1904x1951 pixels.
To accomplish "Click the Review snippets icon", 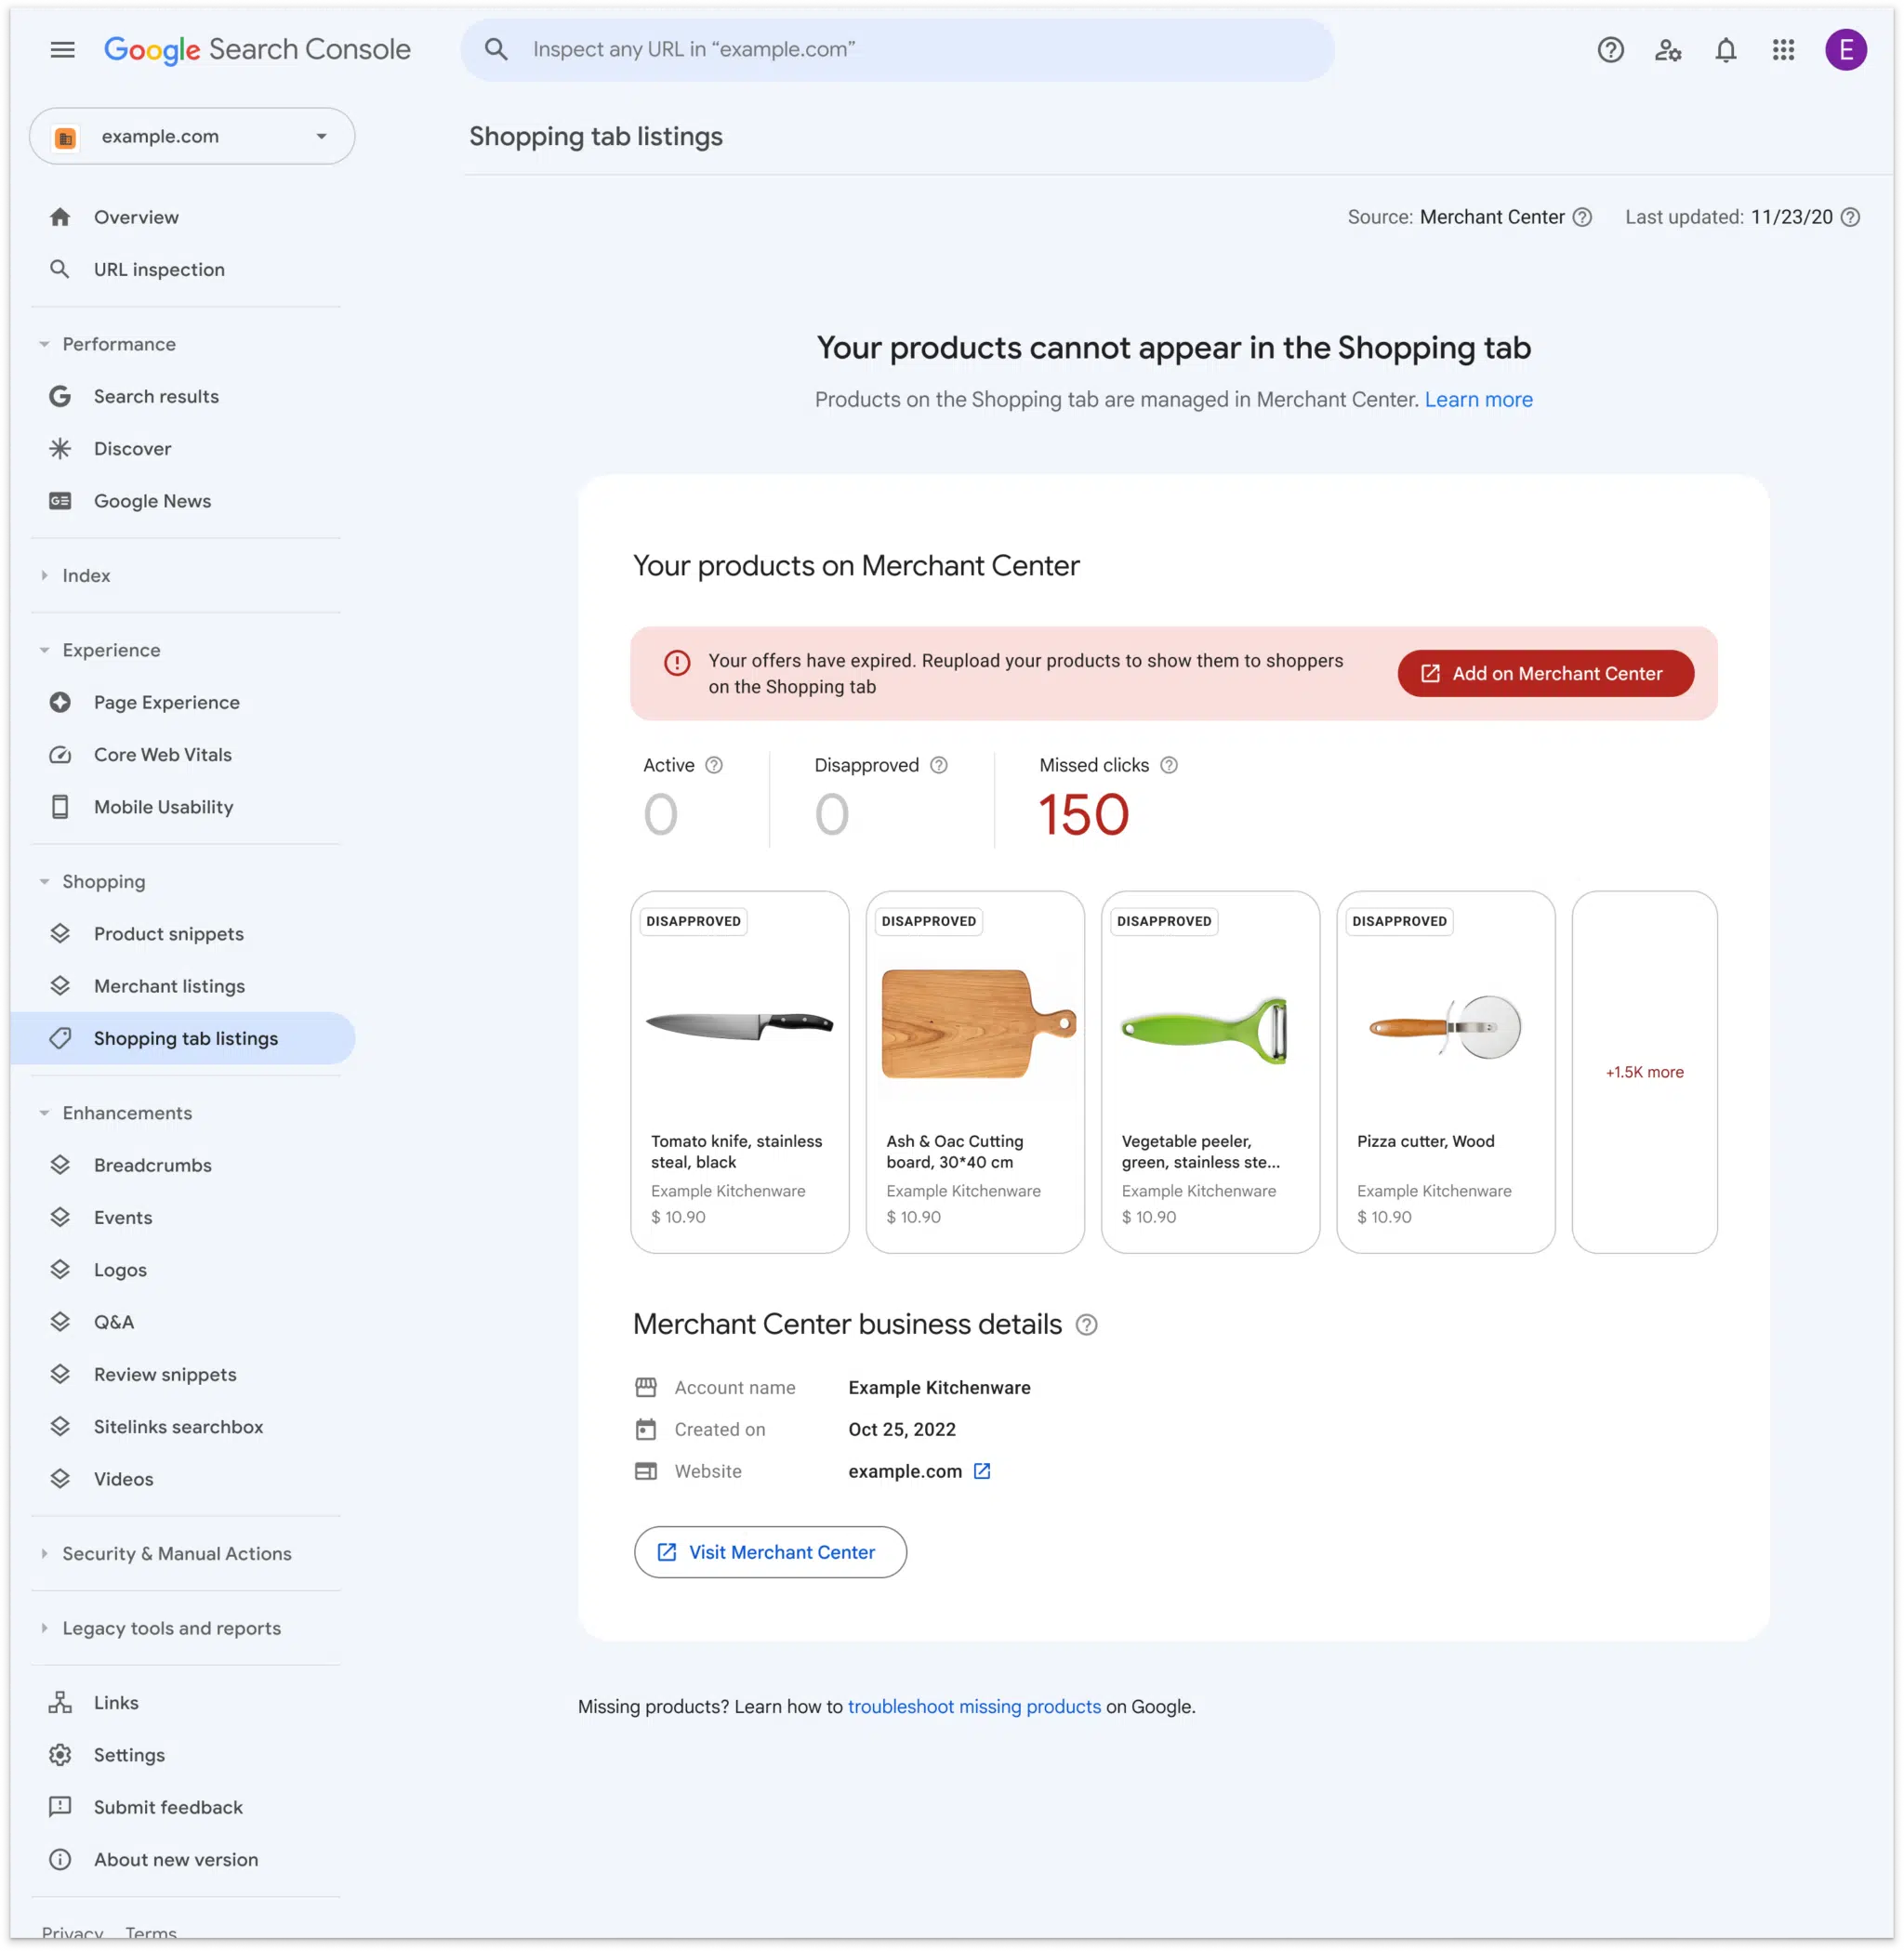I will [58, 1374].
